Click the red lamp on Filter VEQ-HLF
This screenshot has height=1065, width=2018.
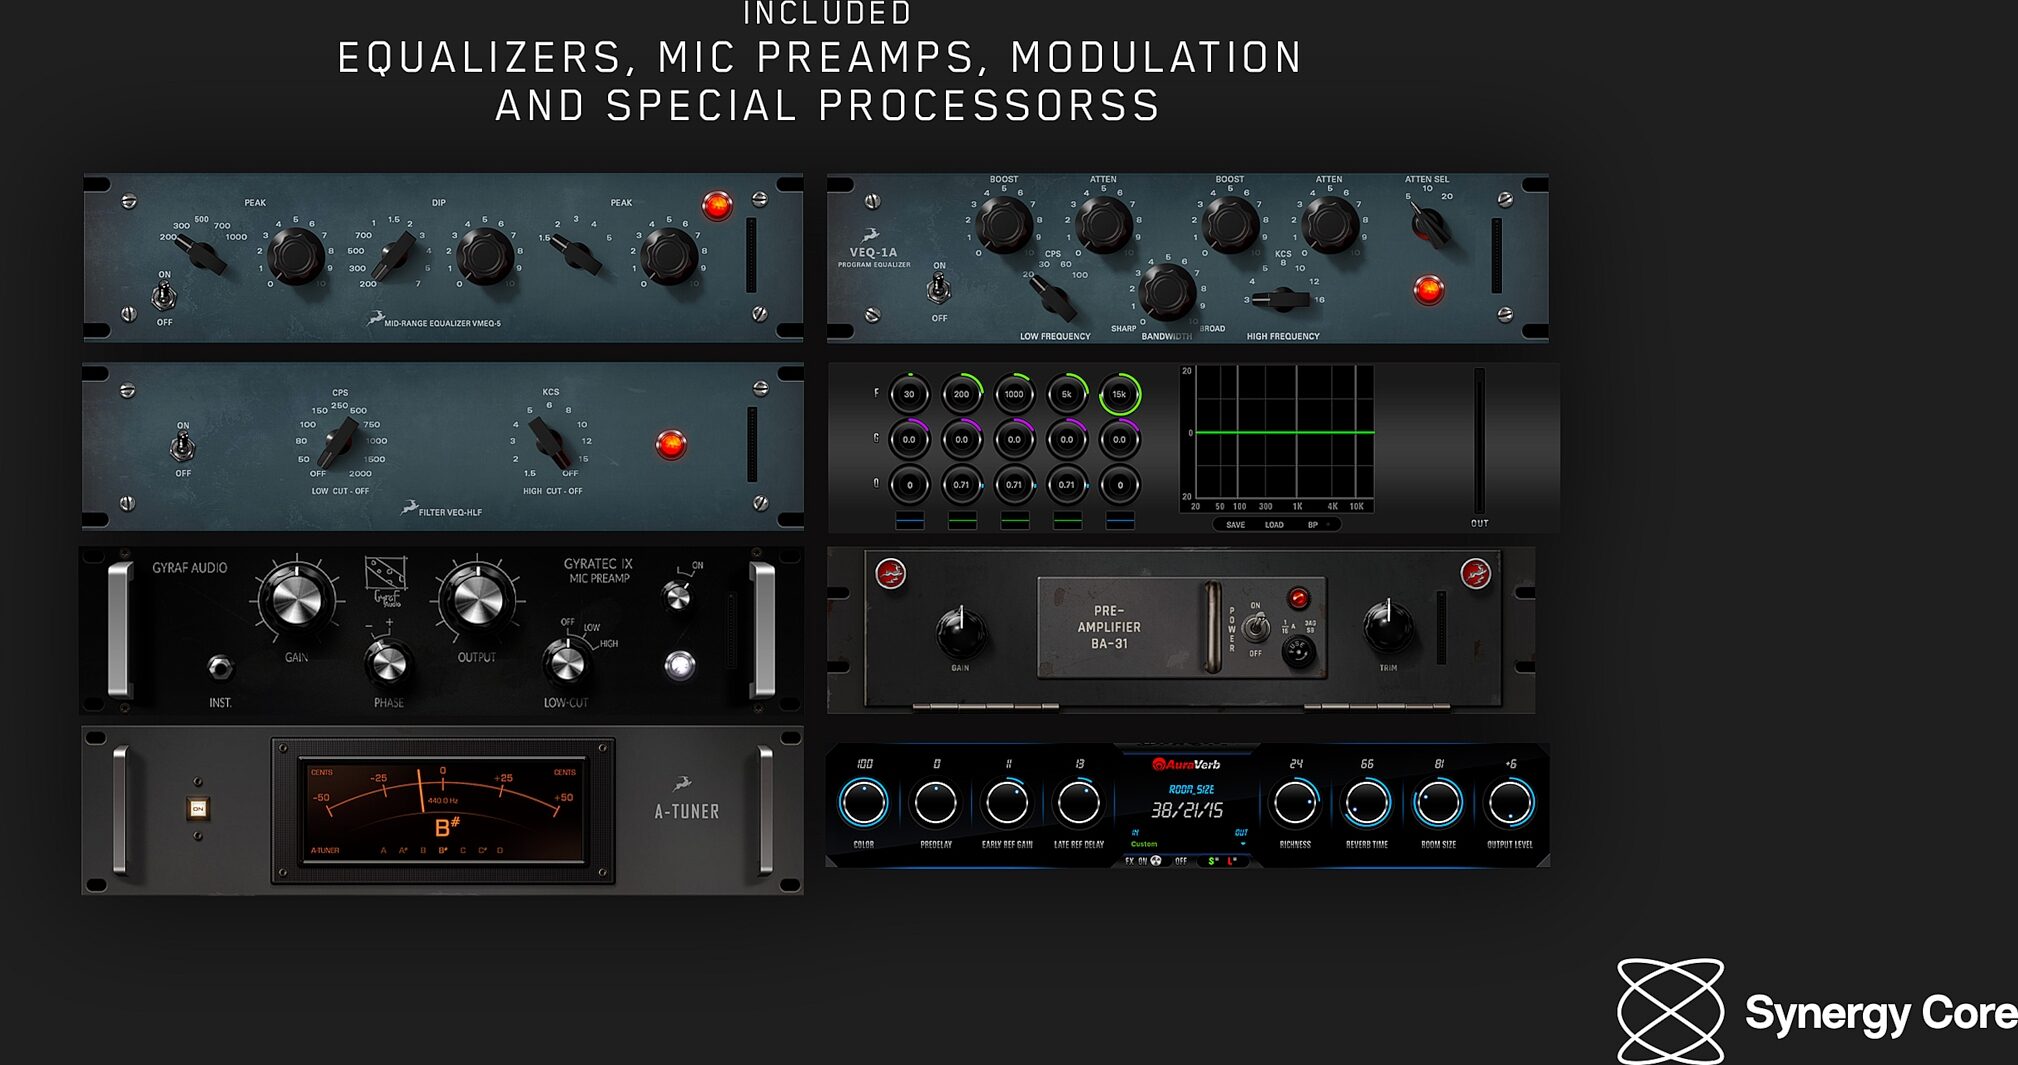coord(670,444)
